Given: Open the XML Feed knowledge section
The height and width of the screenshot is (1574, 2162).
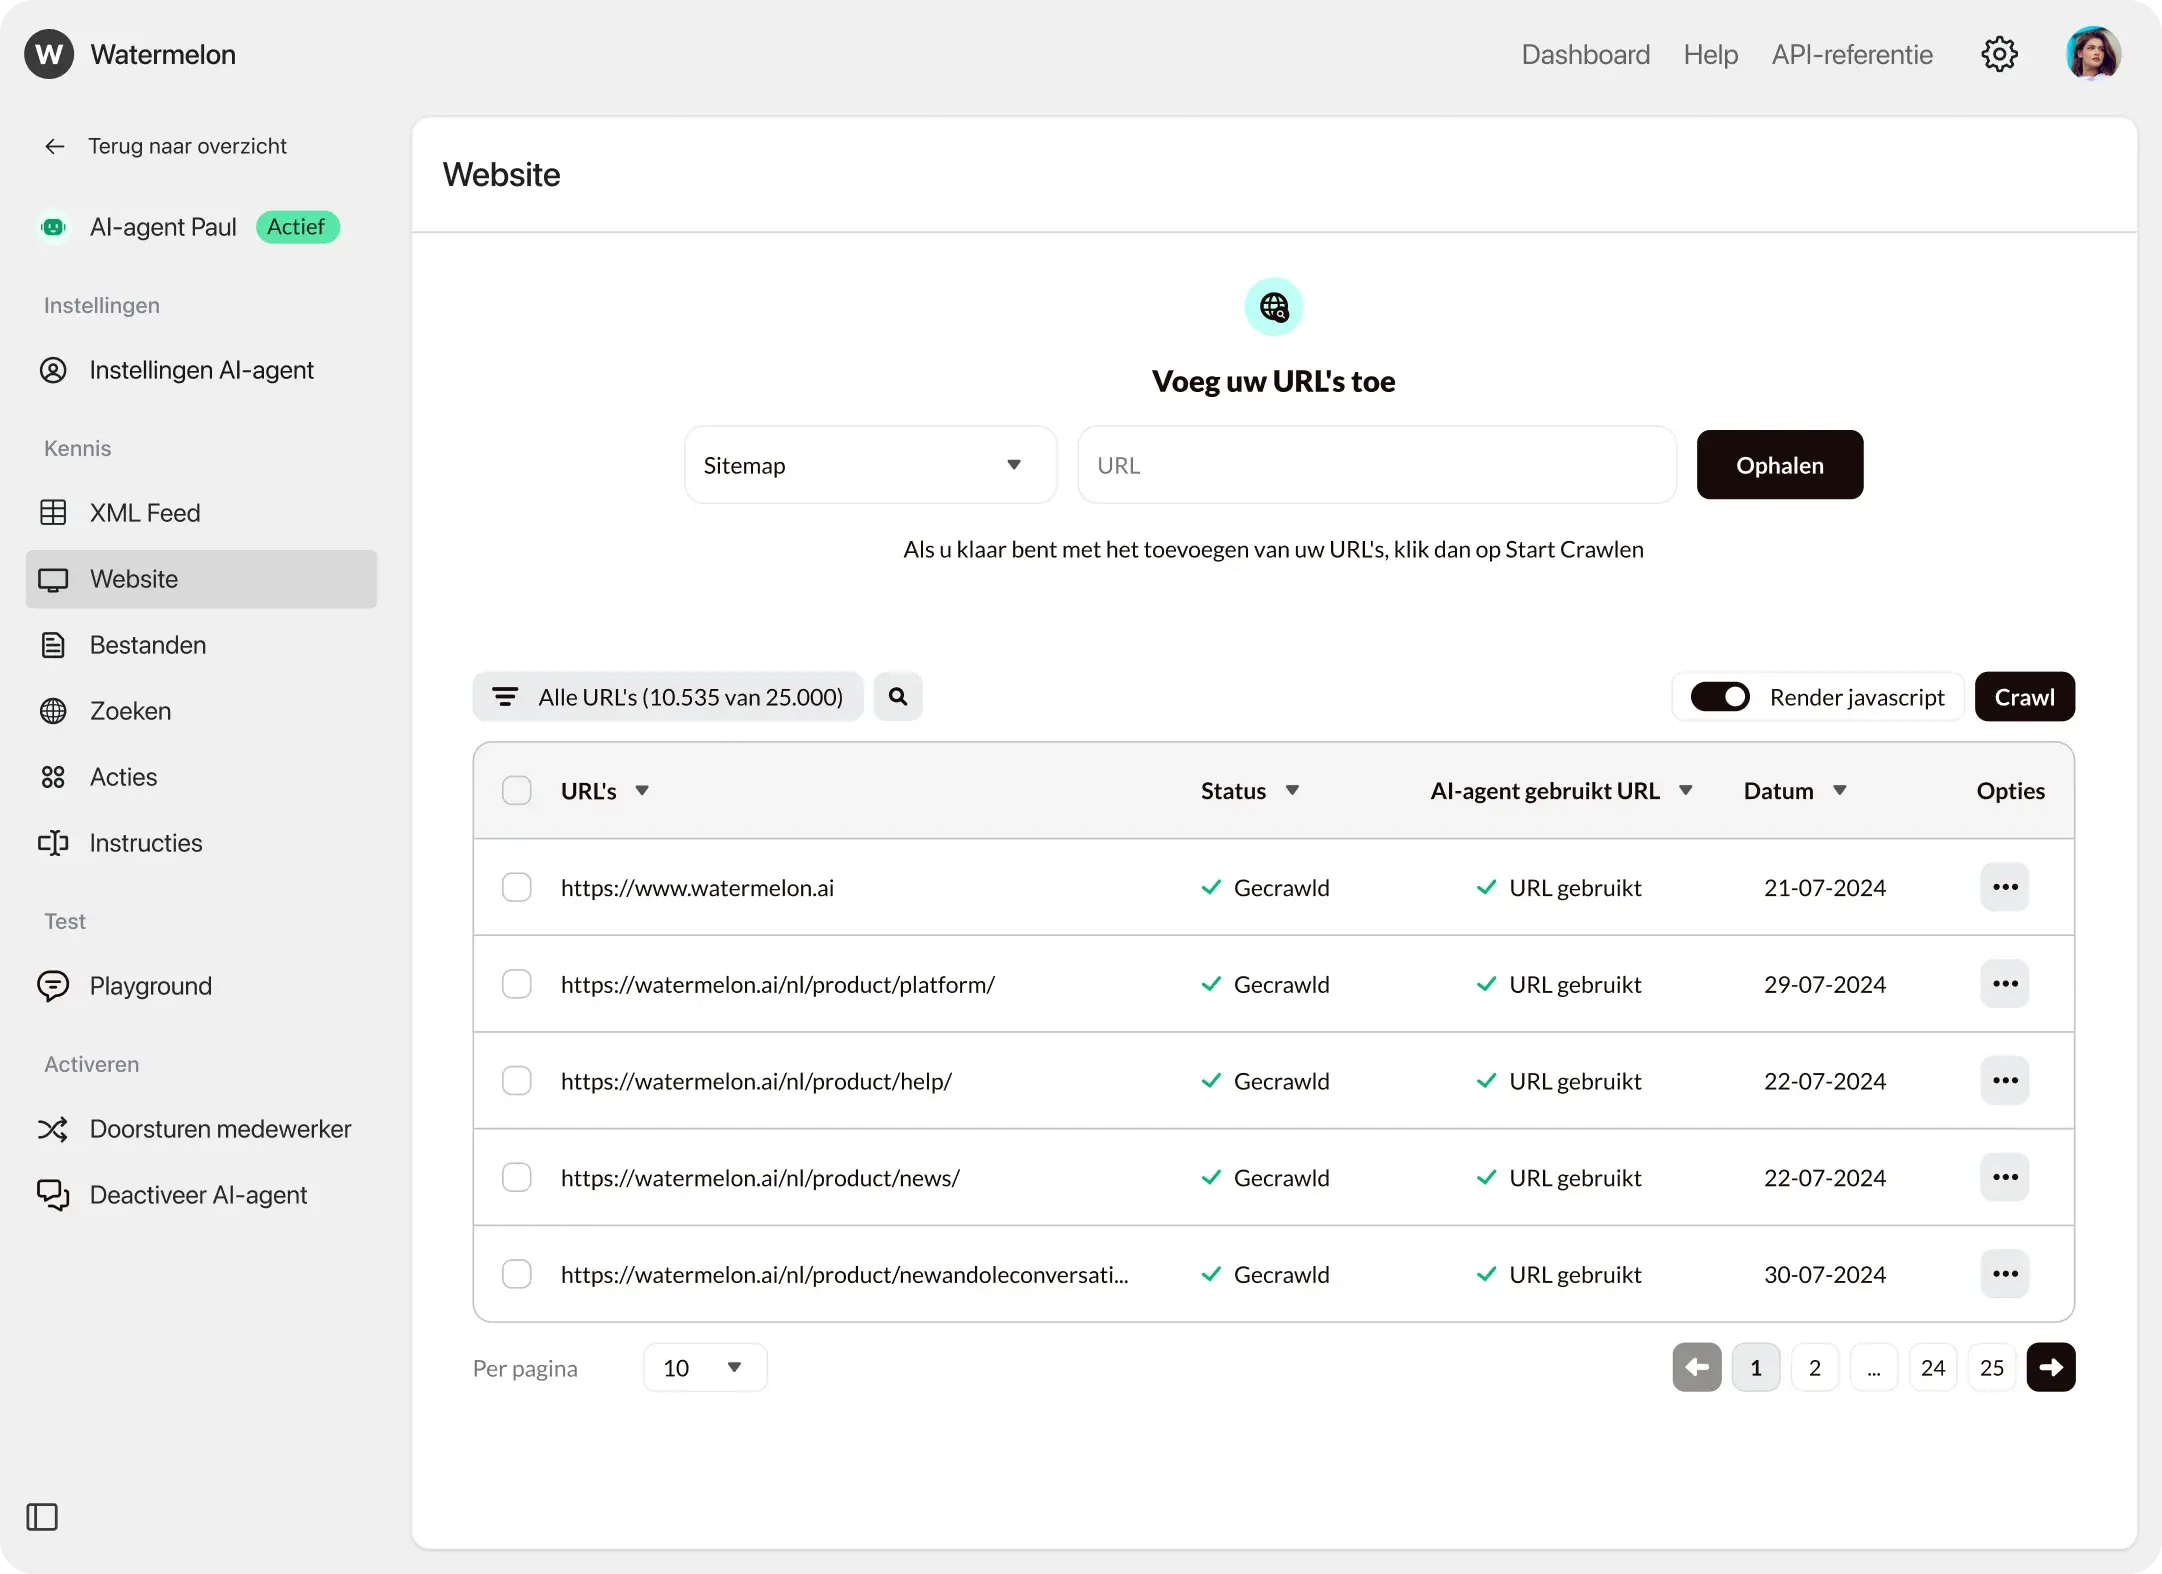Looking at the screenshot, I should click(144, 512).
